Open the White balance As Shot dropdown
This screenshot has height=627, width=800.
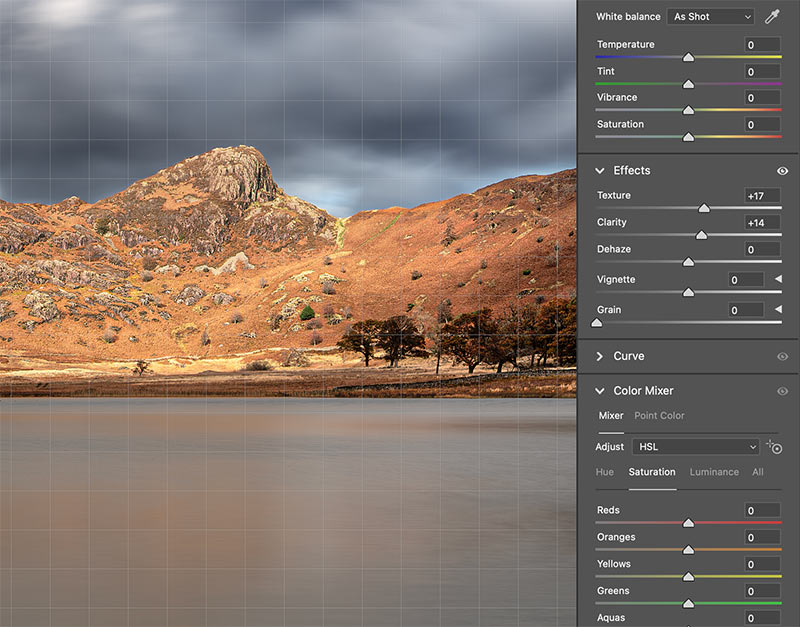tap(710, 17)
